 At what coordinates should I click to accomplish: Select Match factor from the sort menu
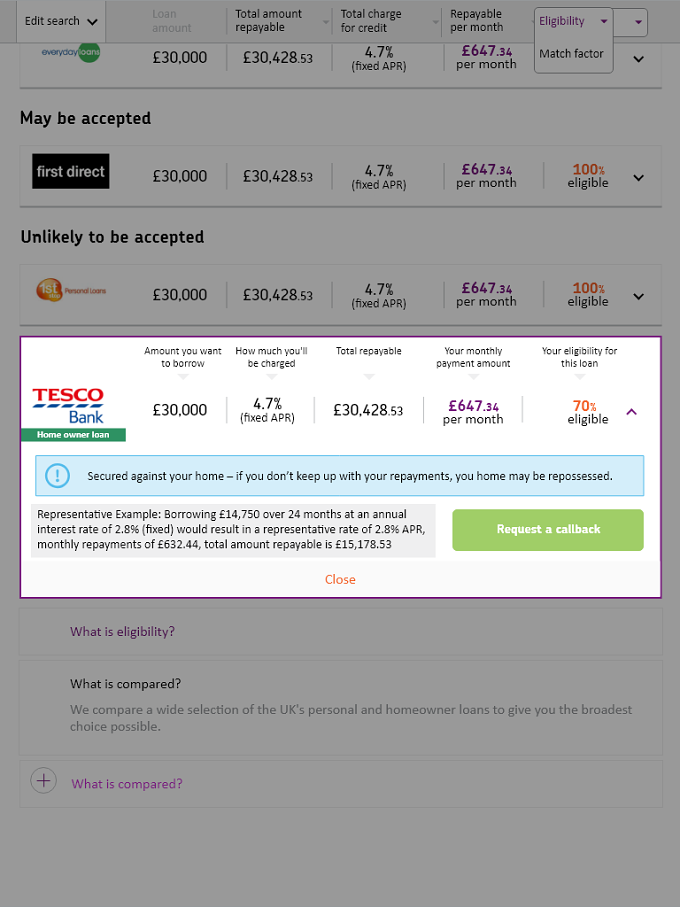[571, 53]
